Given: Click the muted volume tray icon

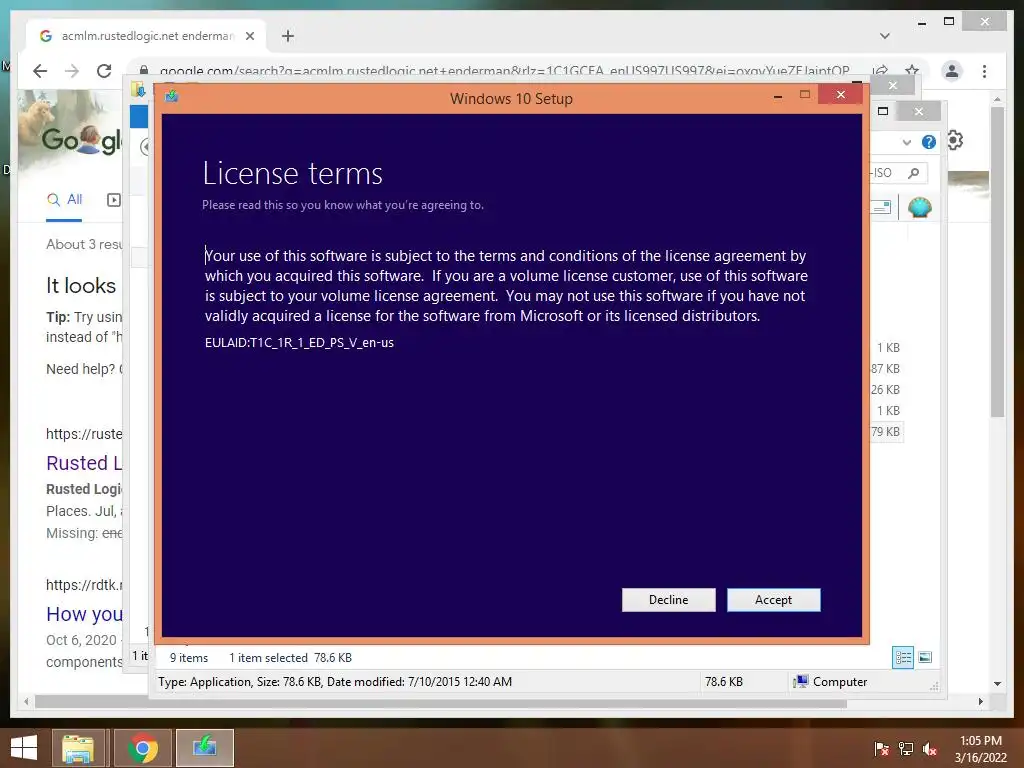Looking at the screenshot, I should 930,749.
